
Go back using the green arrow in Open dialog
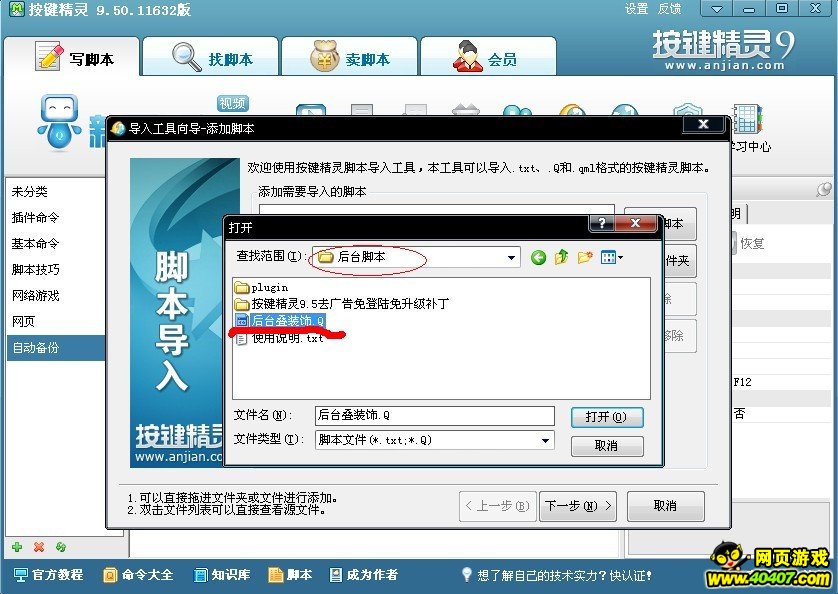[538, 258]
